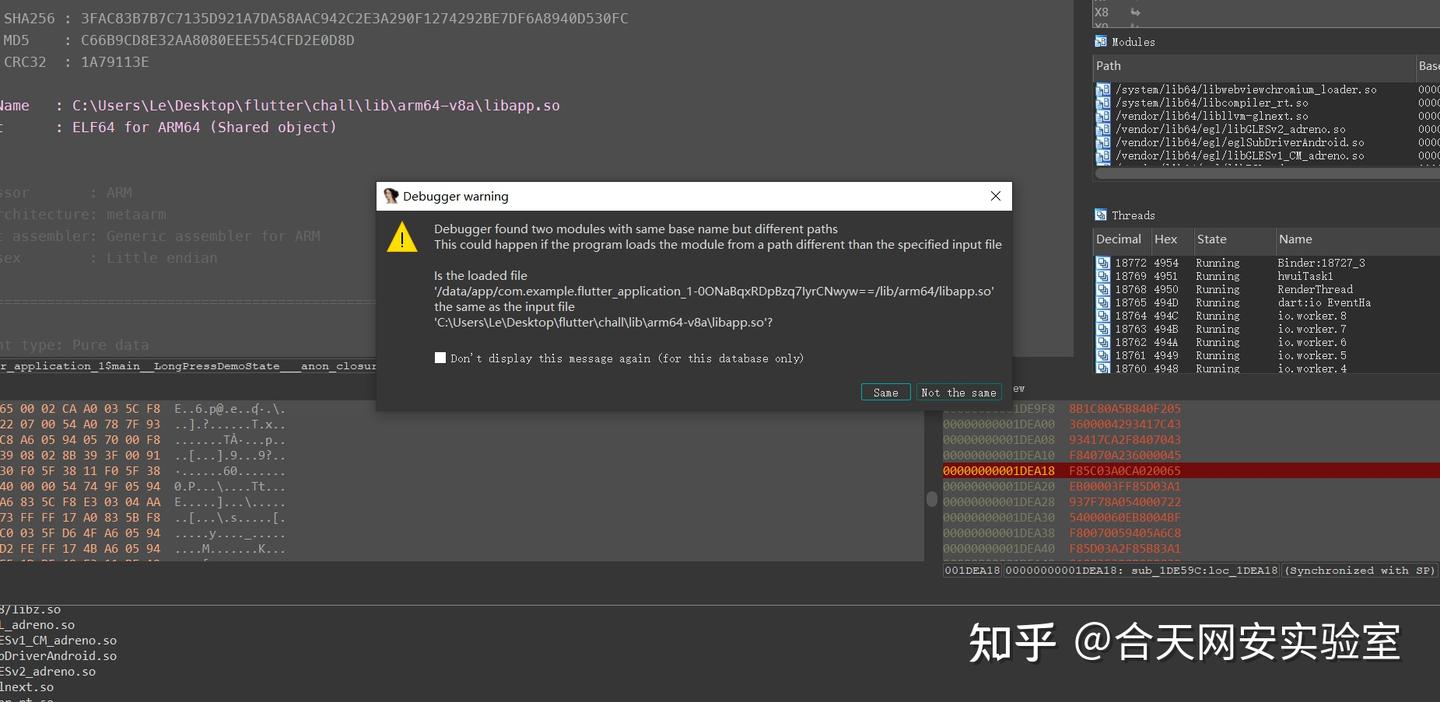
Task: Click the Not the same button
Action: coord(958,392)
